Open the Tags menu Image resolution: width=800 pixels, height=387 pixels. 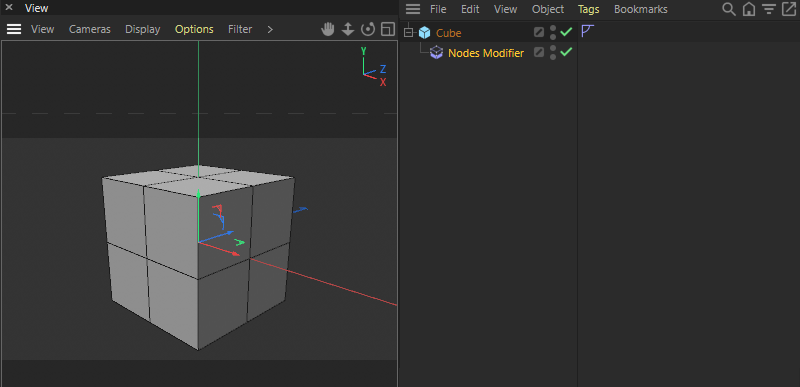coord(589,9)
